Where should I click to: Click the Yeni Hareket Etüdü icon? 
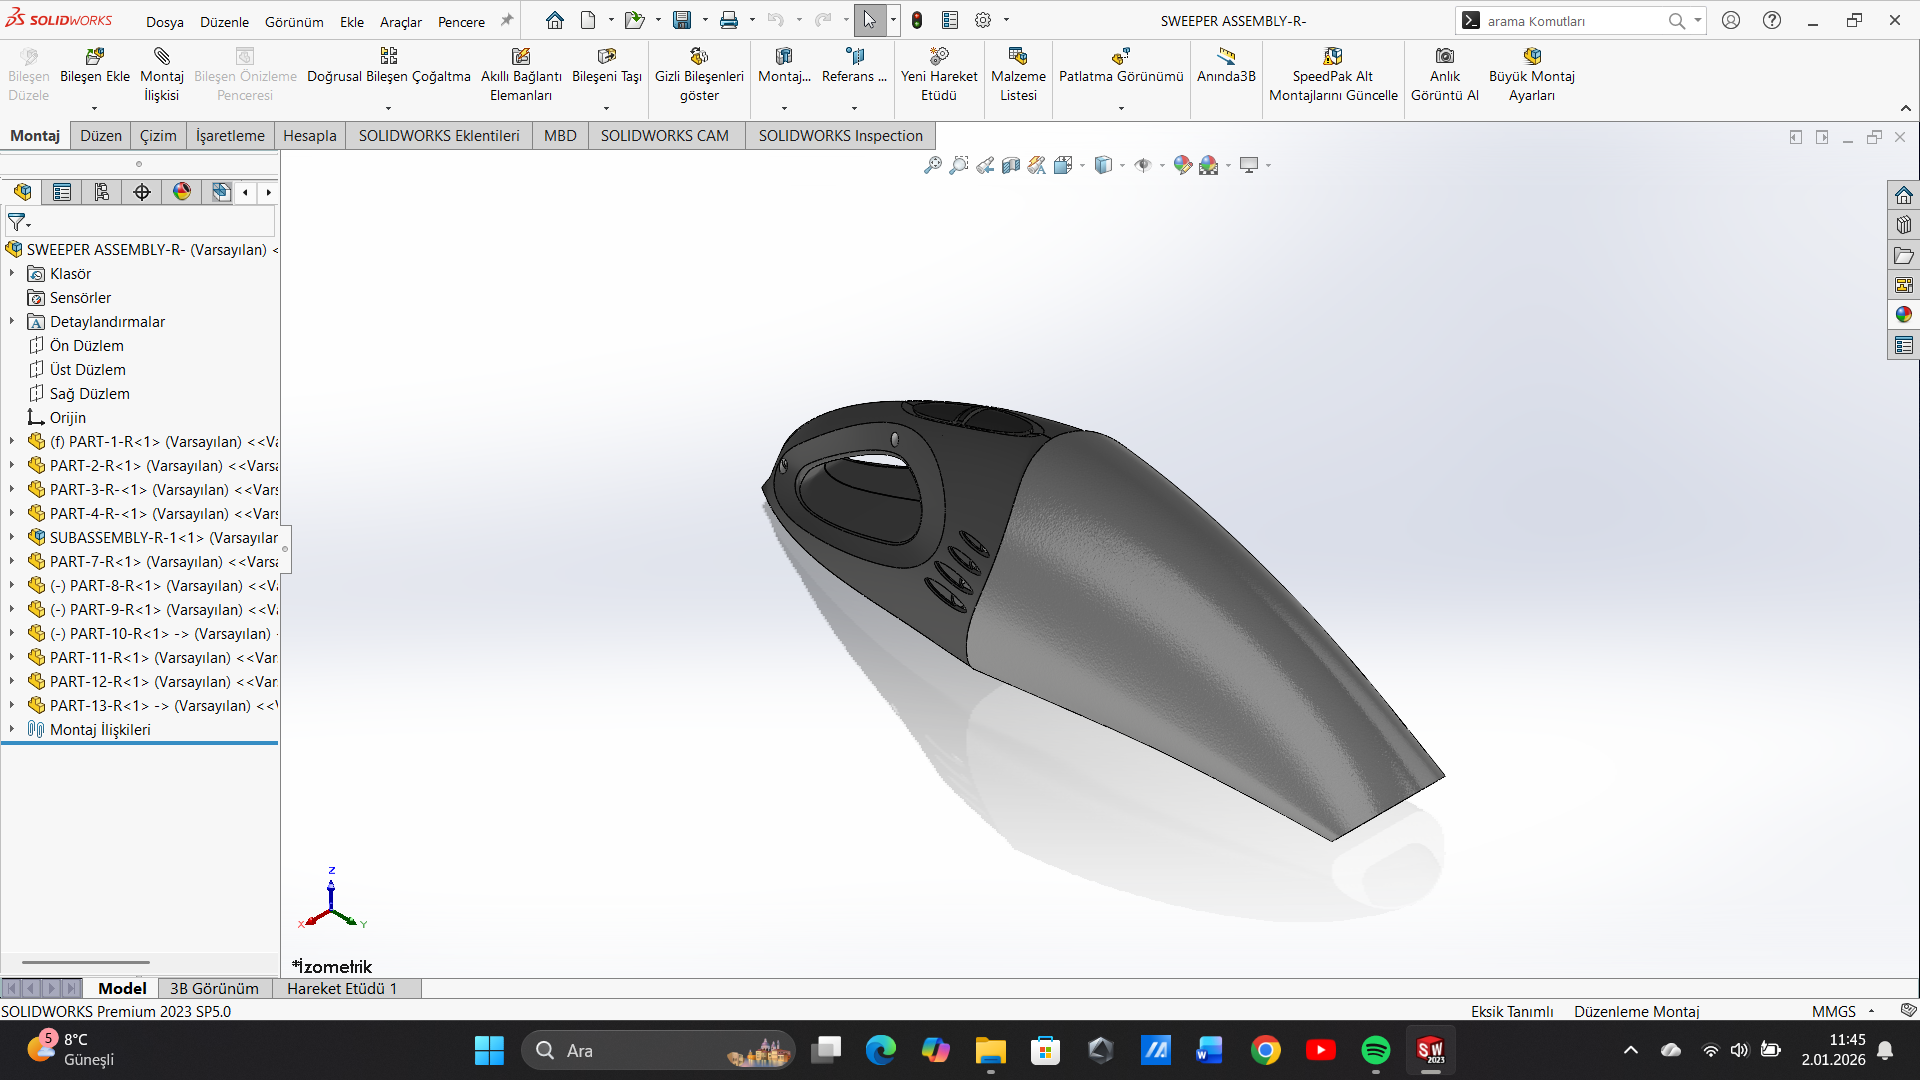[x=938, y=57]
